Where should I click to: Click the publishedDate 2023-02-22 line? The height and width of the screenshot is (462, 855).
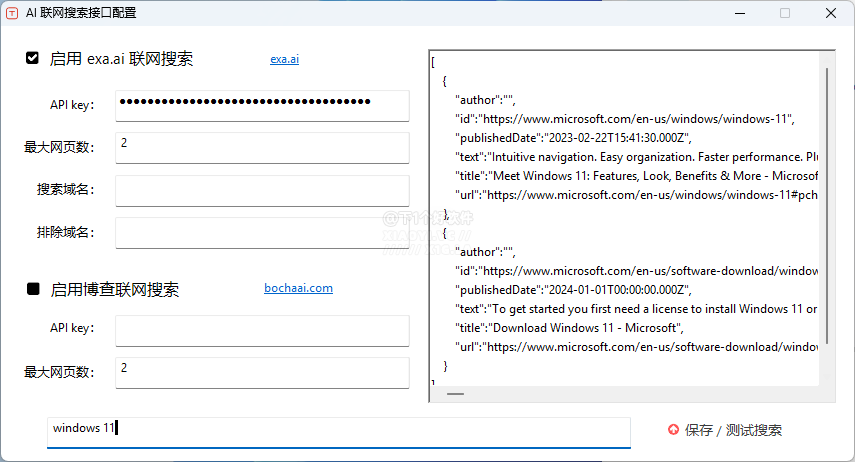574,138
